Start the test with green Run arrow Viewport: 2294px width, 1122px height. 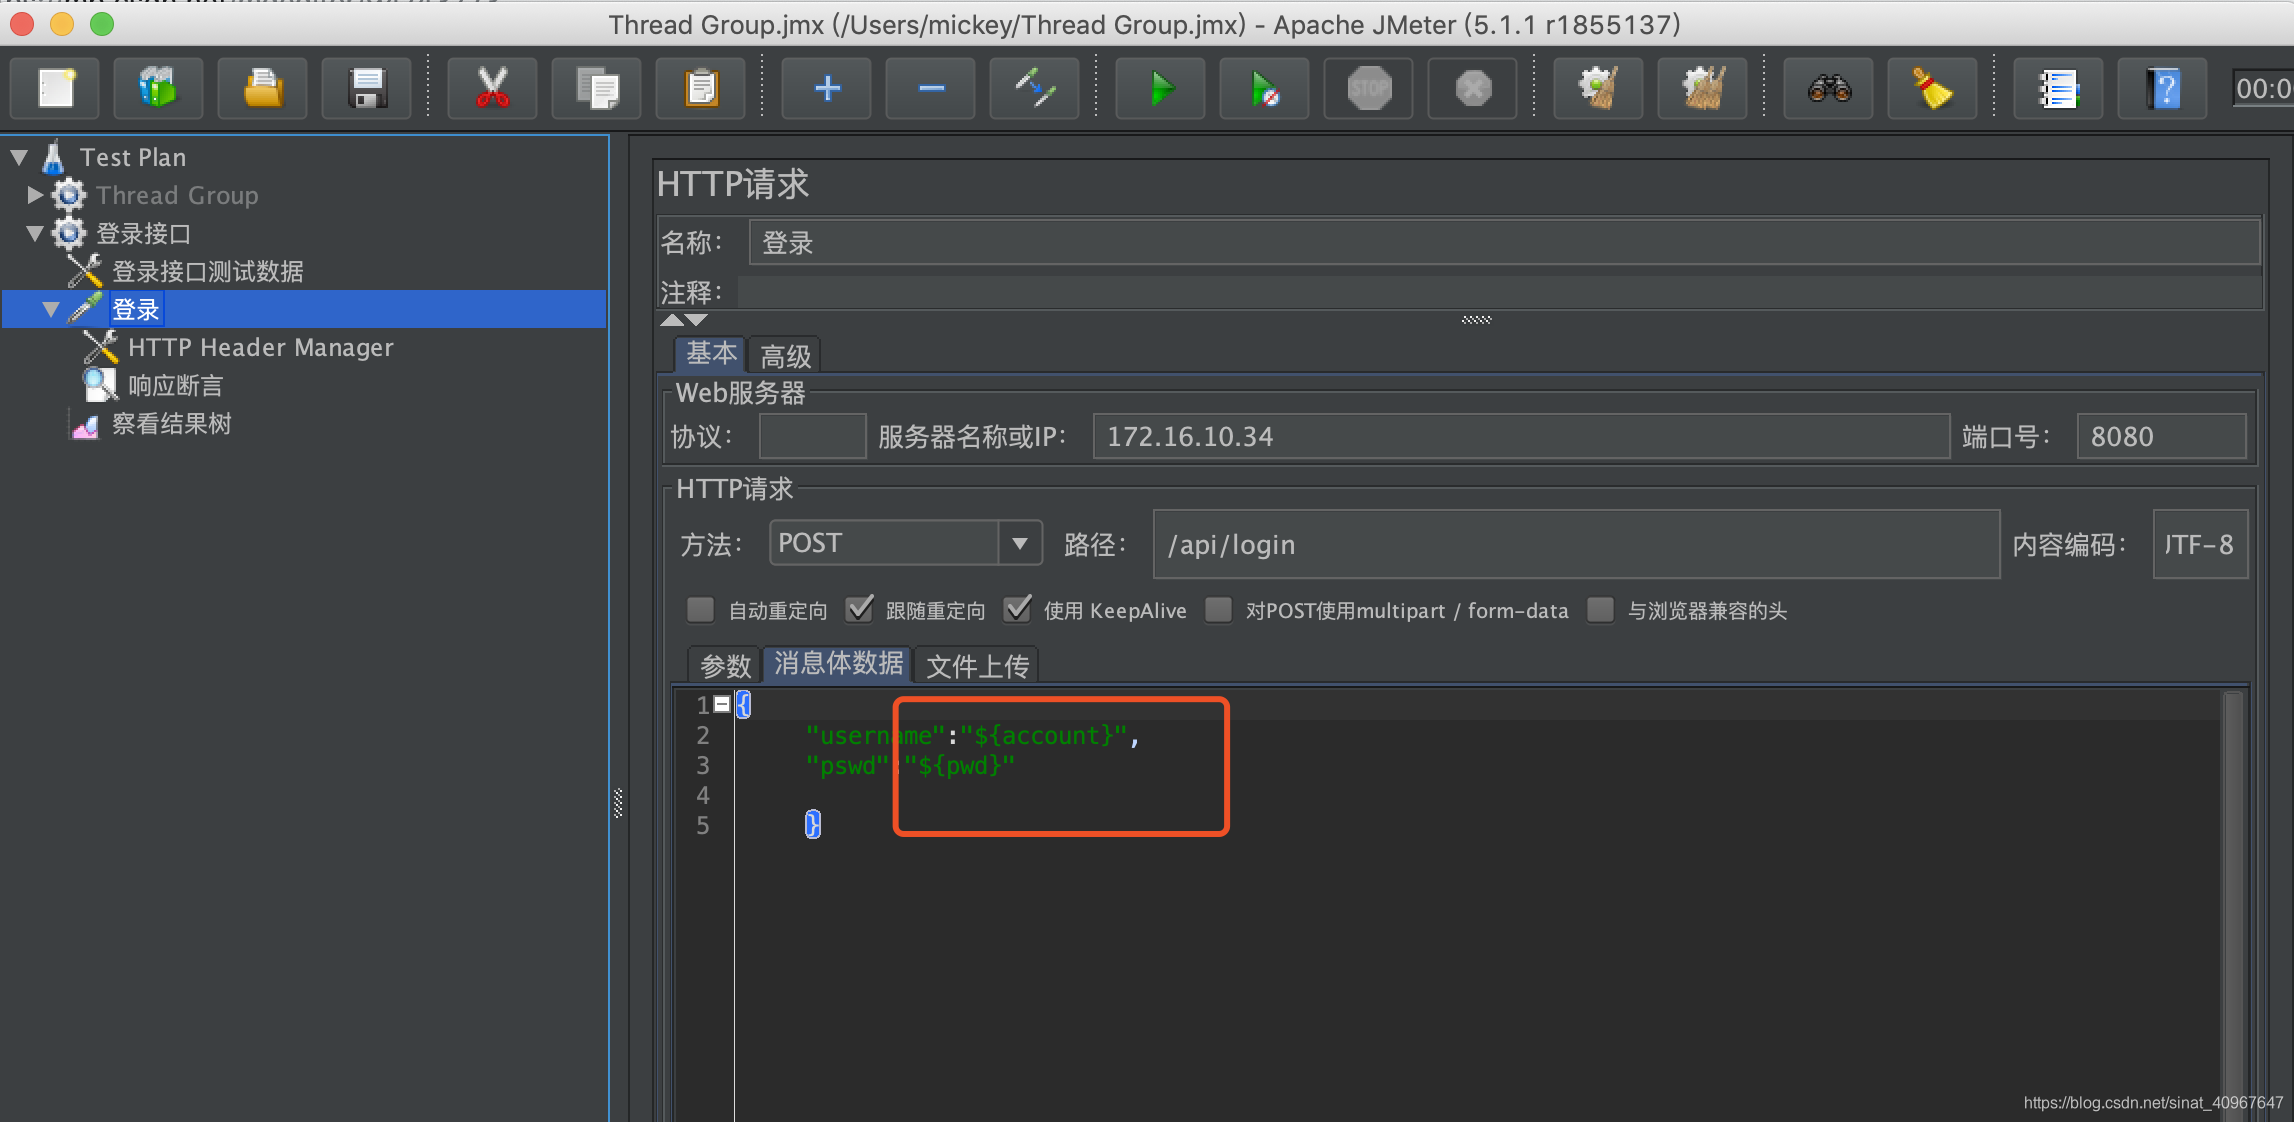(1160, 89)
